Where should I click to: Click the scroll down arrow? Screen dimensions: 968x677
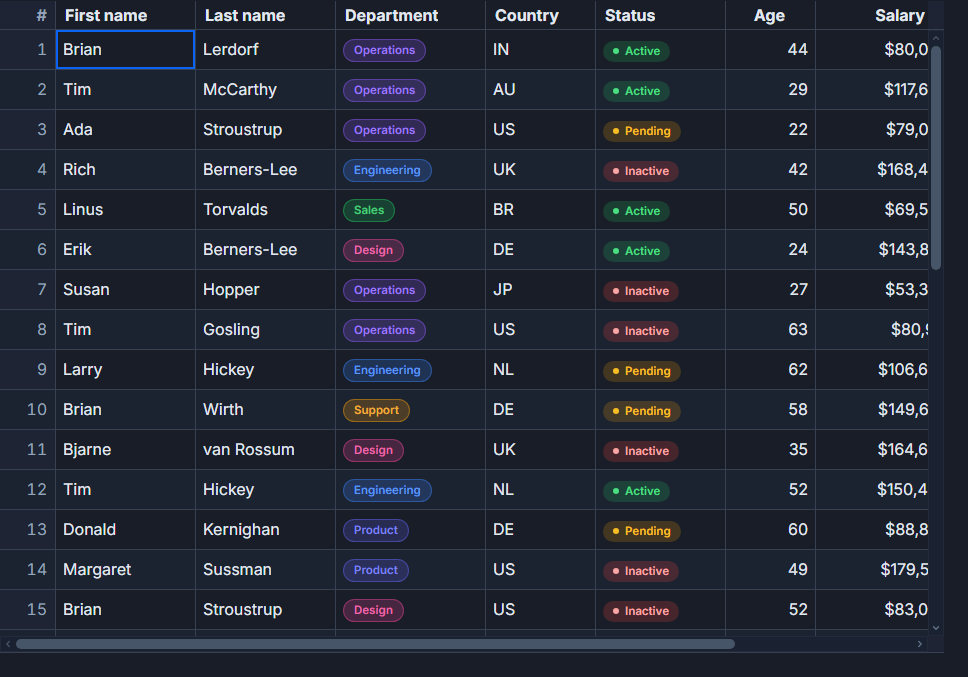pyautogui.click(x=936, y=628)
